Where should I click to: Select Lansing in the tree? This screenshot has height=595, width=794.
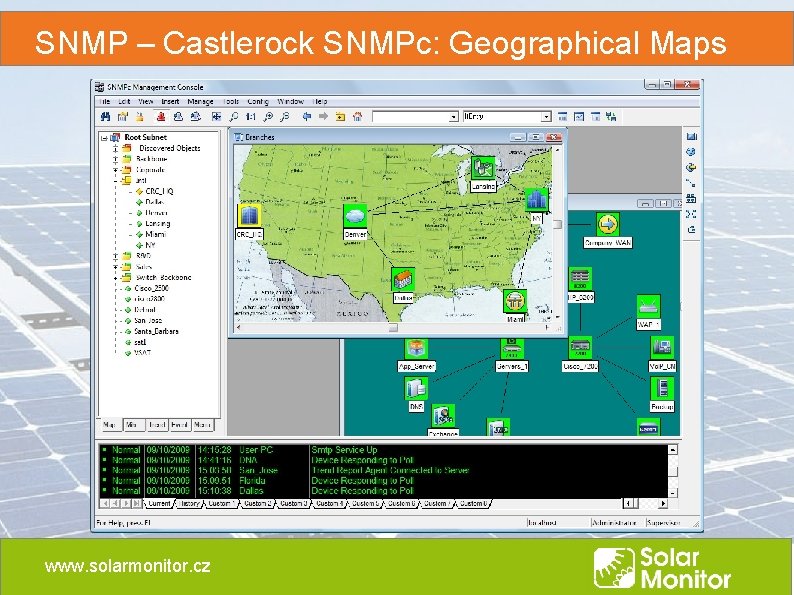tap(157, 224)
